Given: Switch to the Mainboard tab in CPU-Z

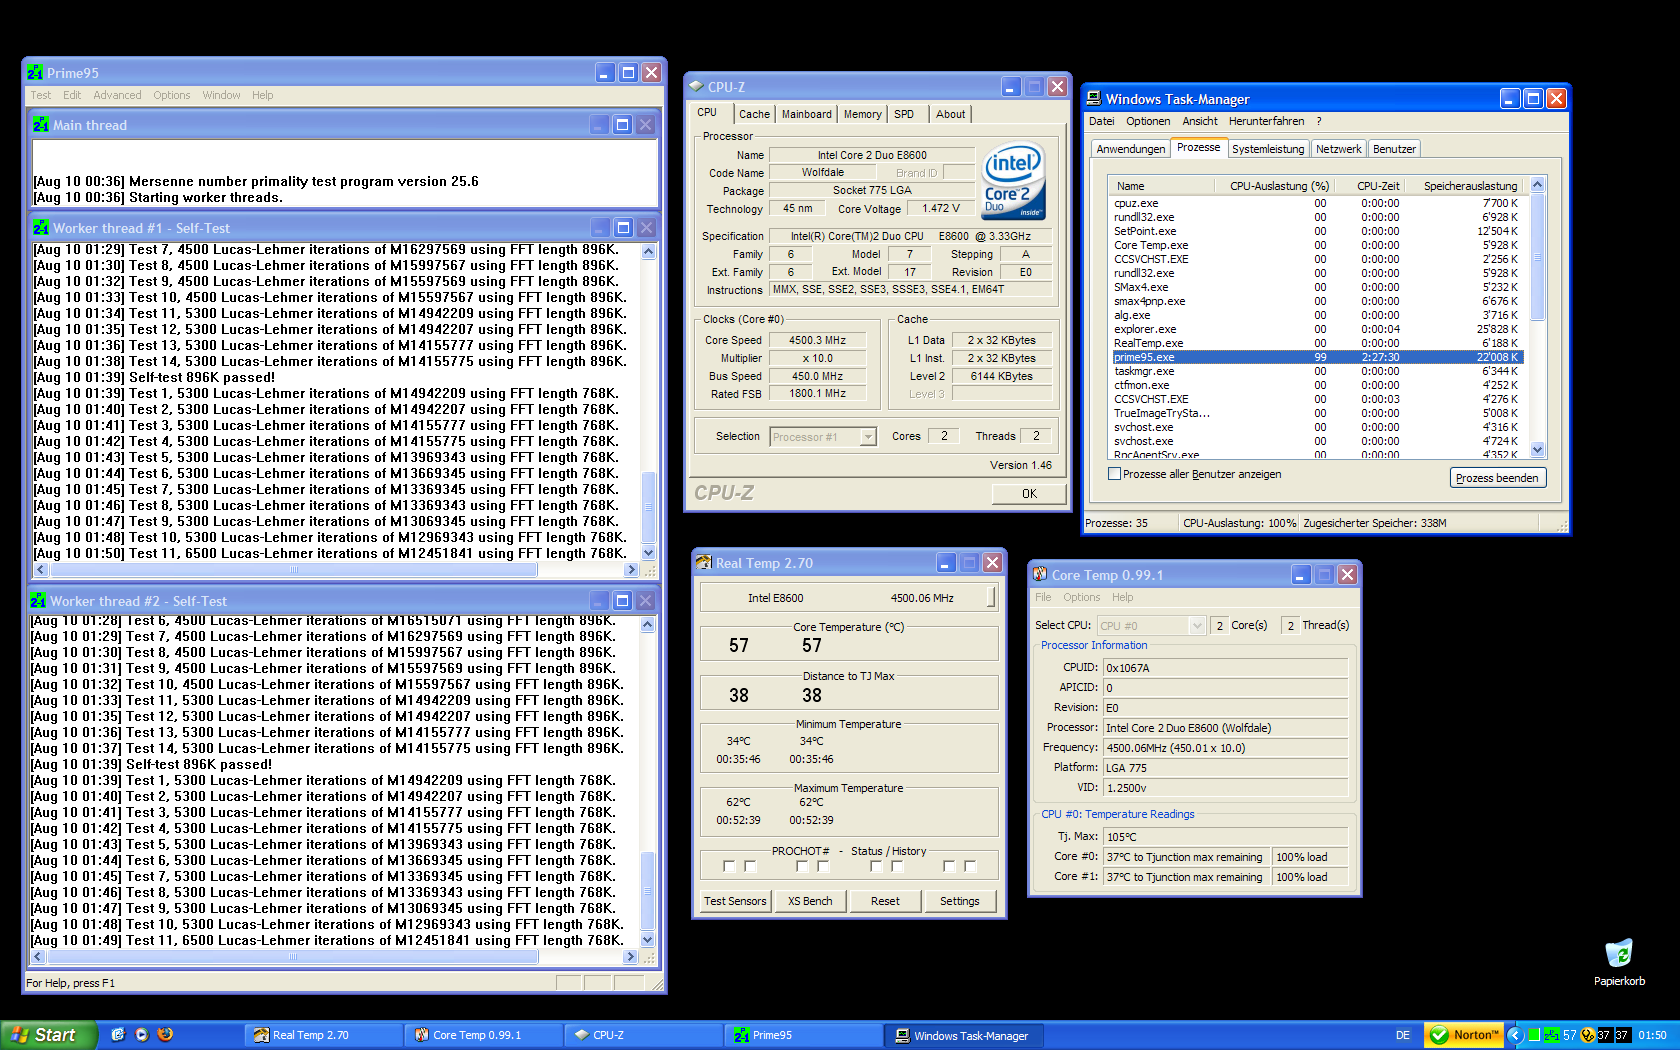Looking at the screenshot, I should tap(806, 114).
